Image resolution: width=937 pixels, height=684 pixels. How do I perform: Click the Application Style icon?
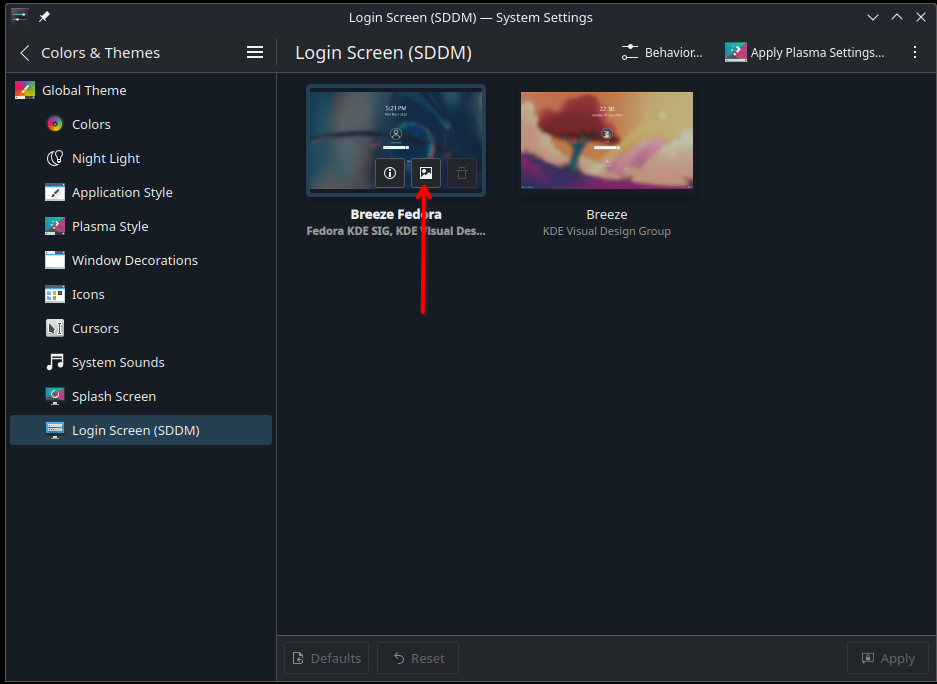(55, 192)
